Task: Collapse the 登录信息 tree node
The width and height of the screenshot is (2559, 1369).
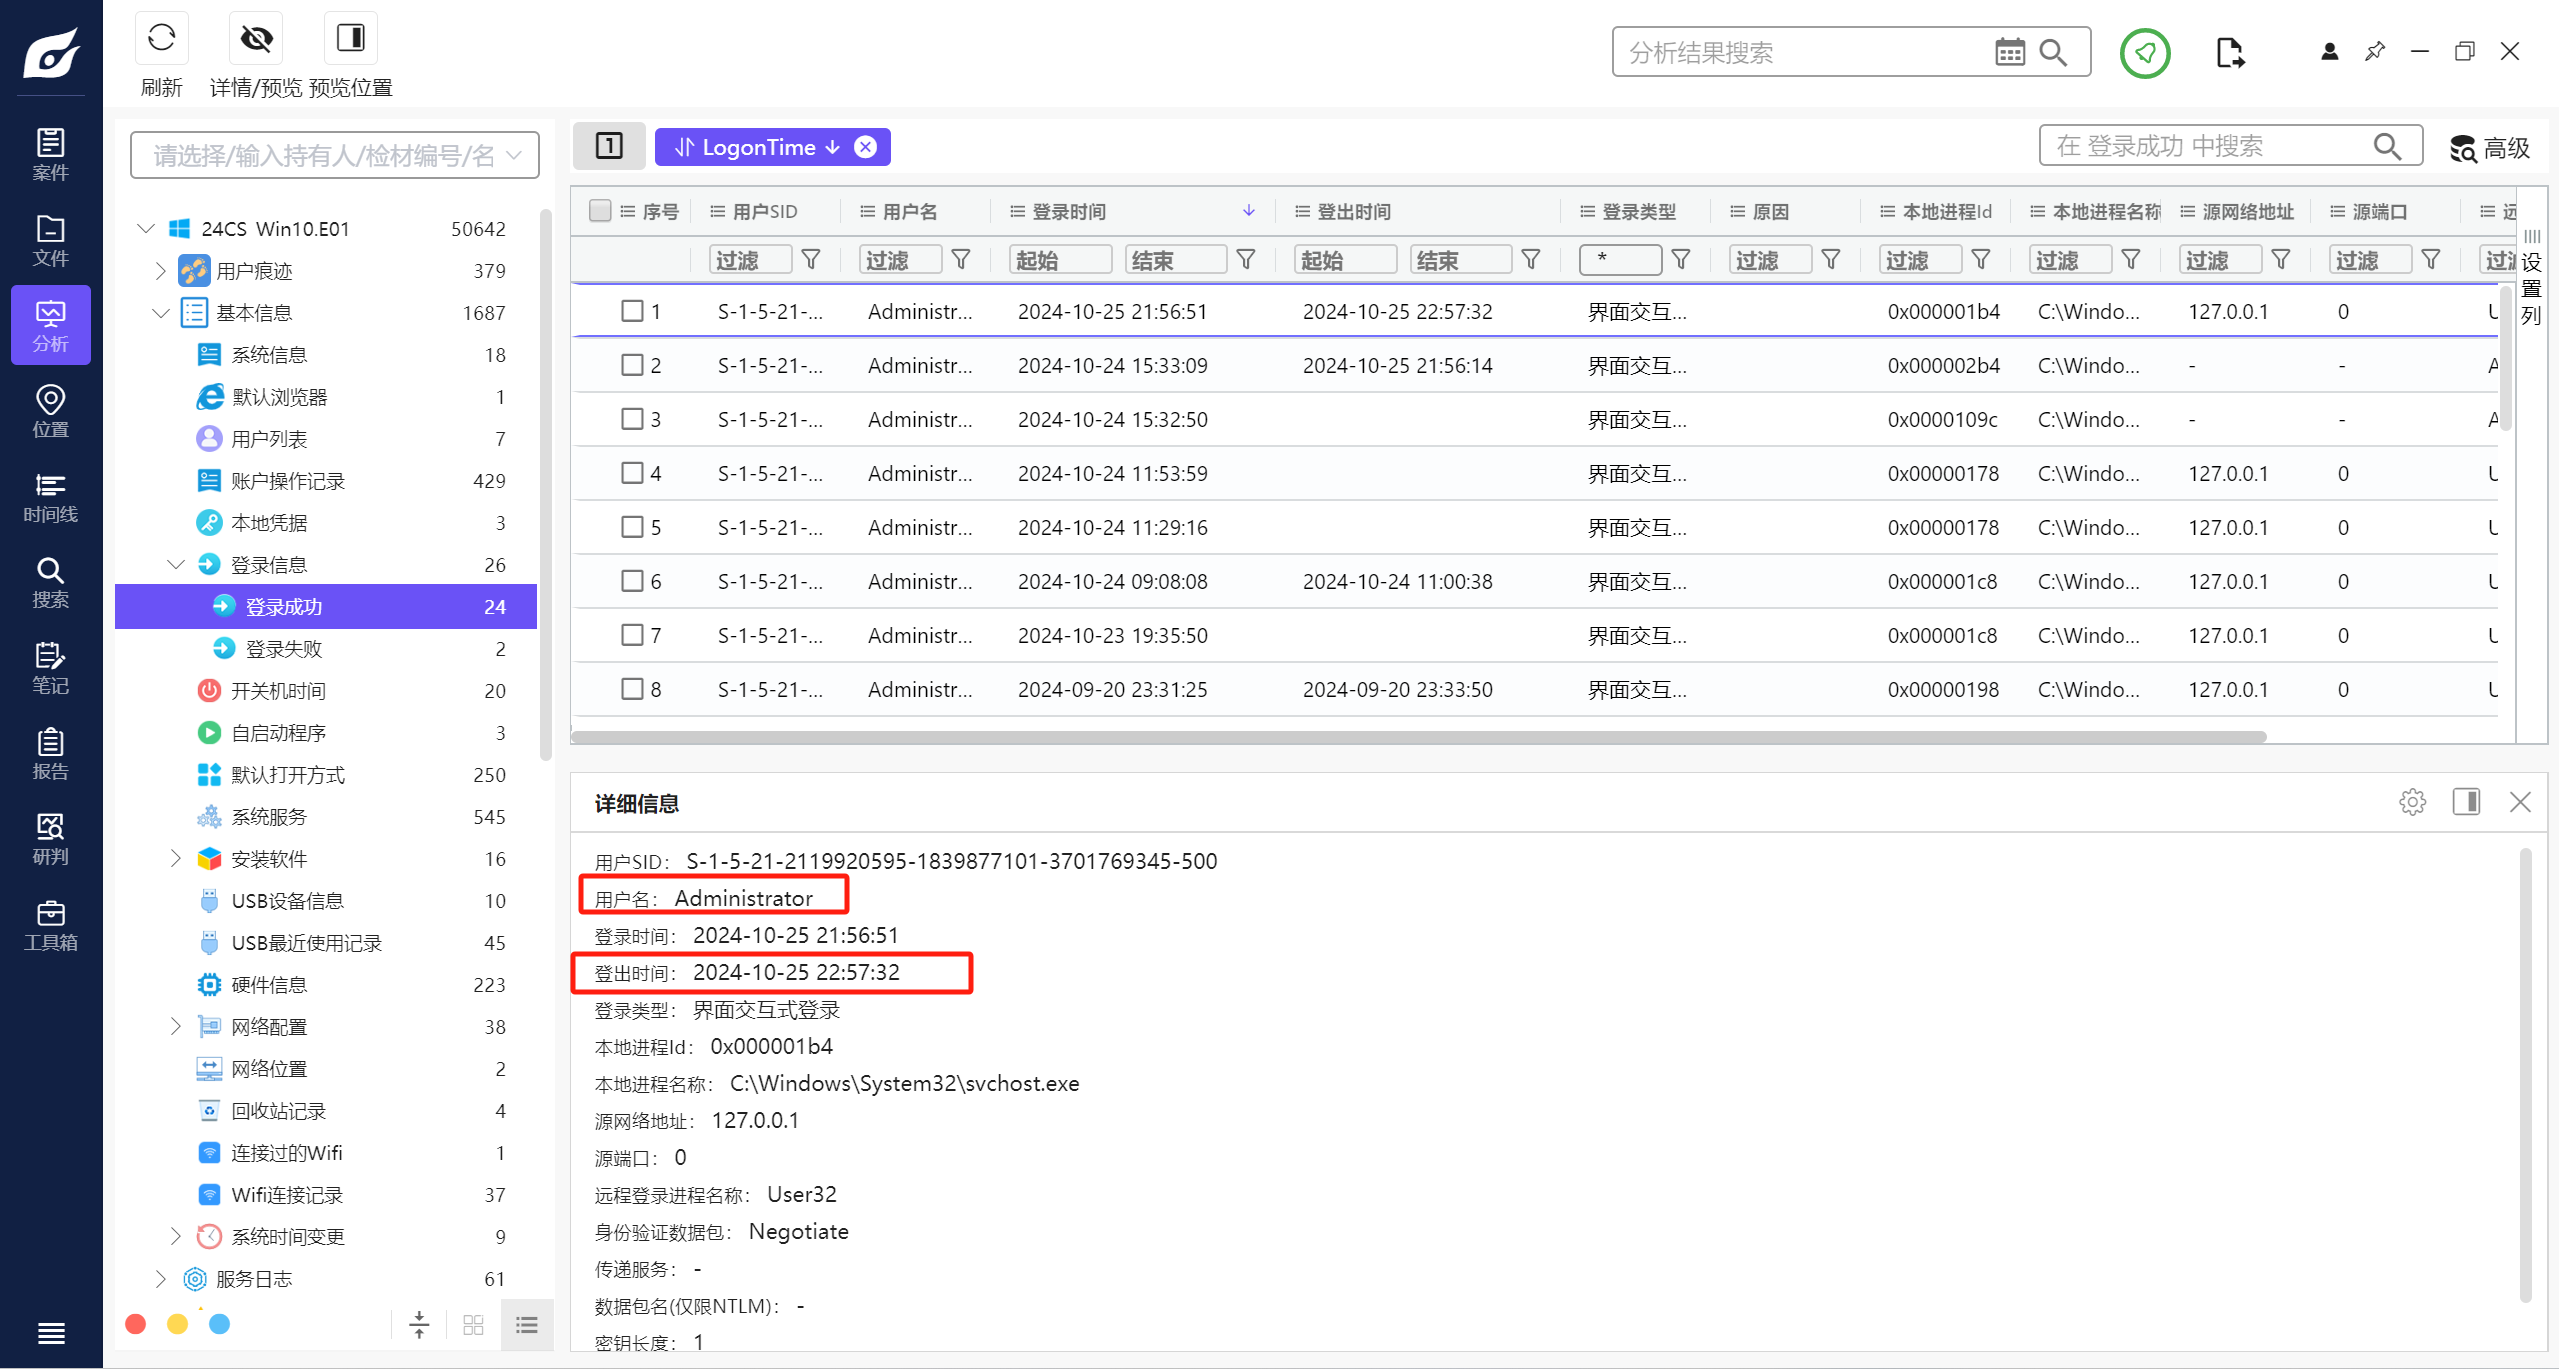Action: click(x=176, y=565)
